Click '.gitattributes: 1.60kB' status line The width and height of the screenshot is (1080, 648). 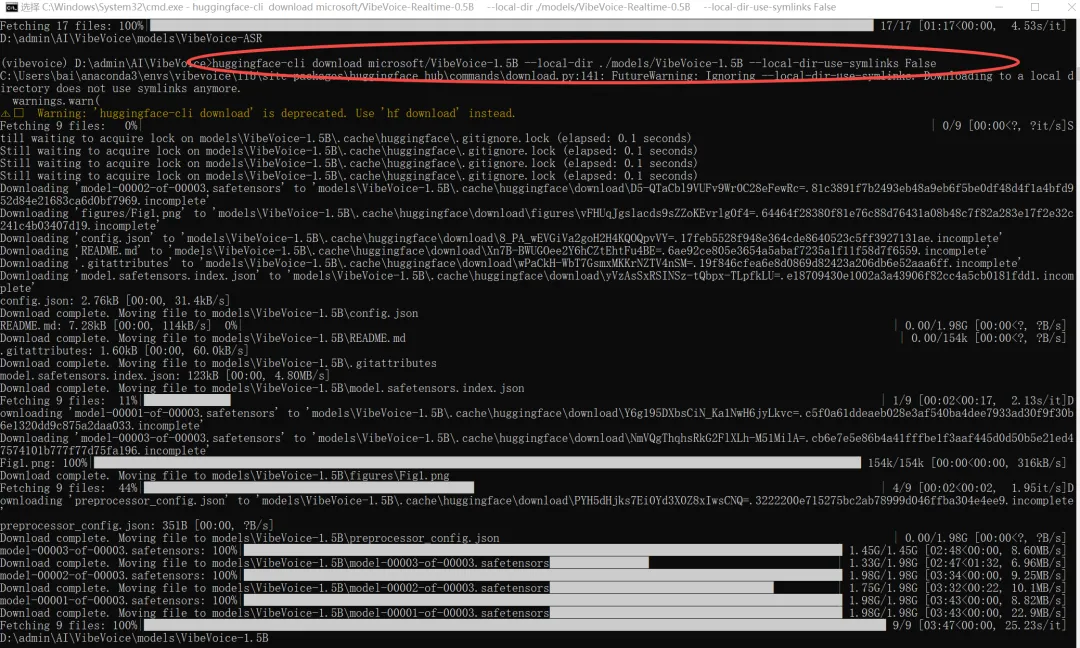tap(124, 351)
